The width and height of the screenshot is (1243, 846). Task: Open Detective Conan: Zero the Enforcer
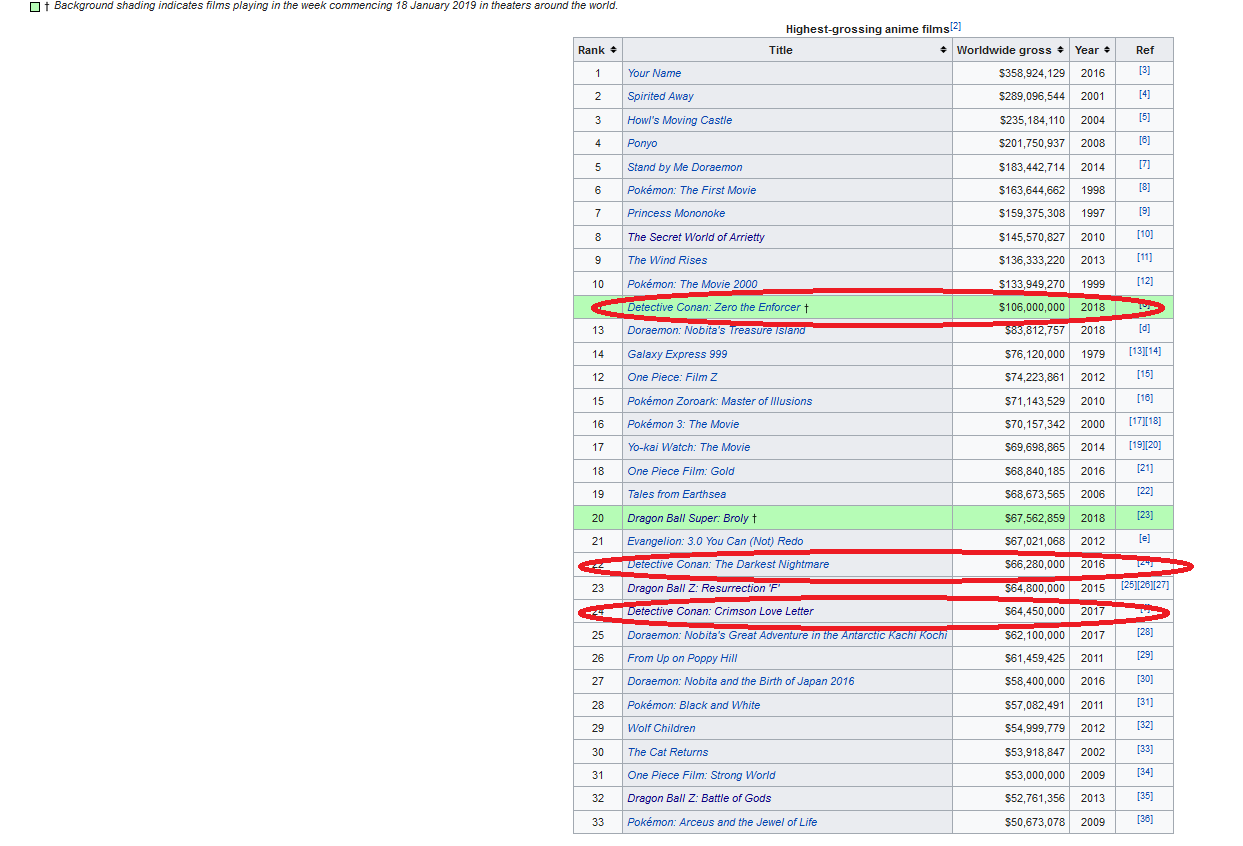tap(713, 307)
